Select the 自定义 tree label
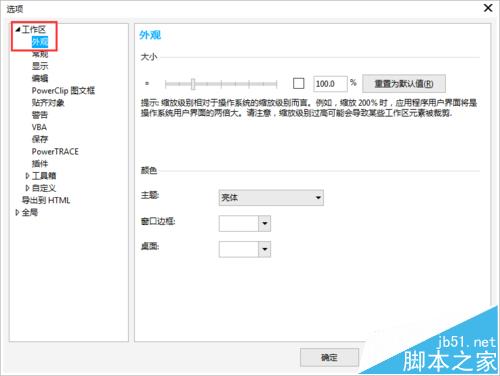500x376 pixels. [44, 188]
